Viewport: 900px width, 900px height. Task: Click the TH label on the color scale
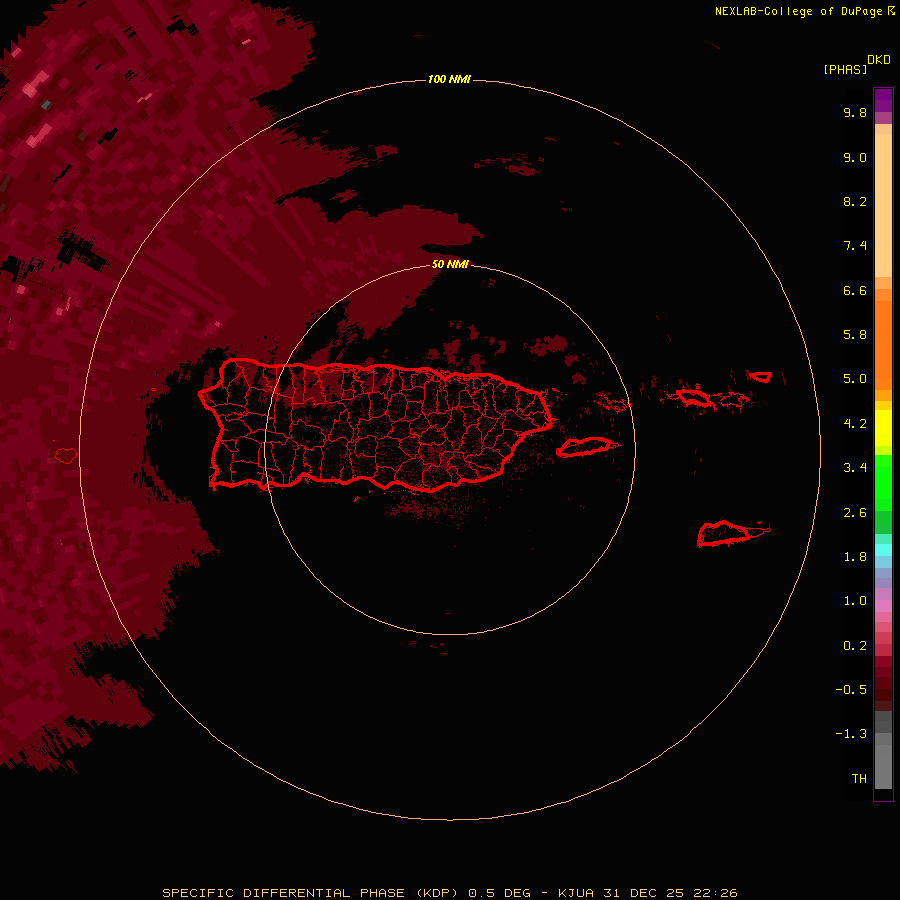[x=859, y=779]
